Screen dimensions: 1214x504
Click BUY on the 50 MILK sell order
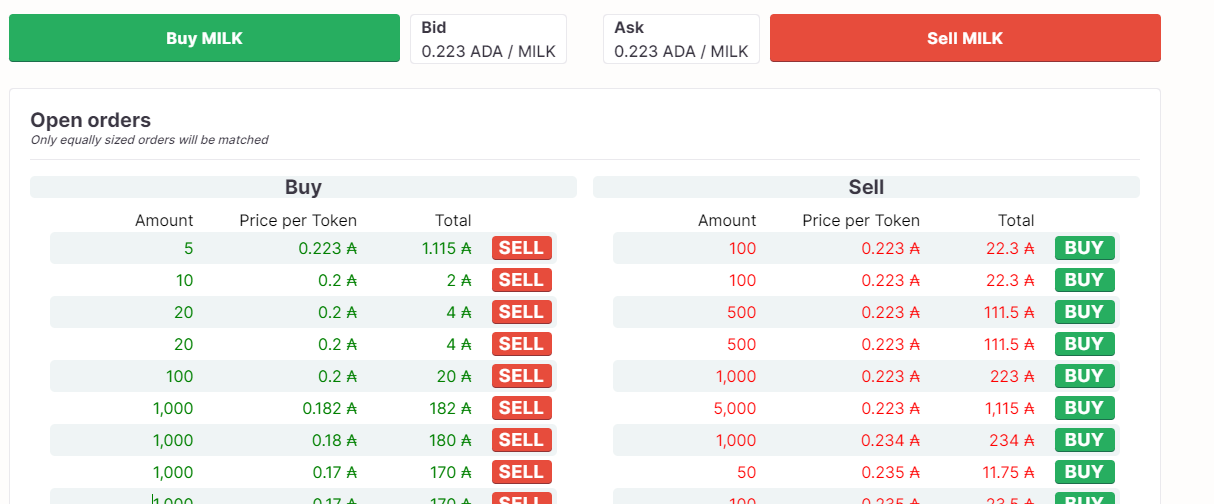click(1084, 472)
